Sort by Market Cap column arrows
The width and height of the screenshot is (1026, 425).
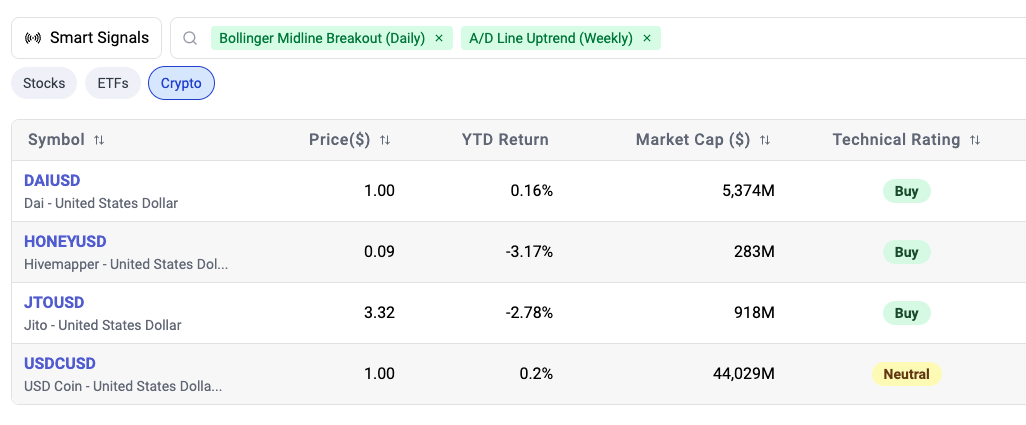[765, 140]
